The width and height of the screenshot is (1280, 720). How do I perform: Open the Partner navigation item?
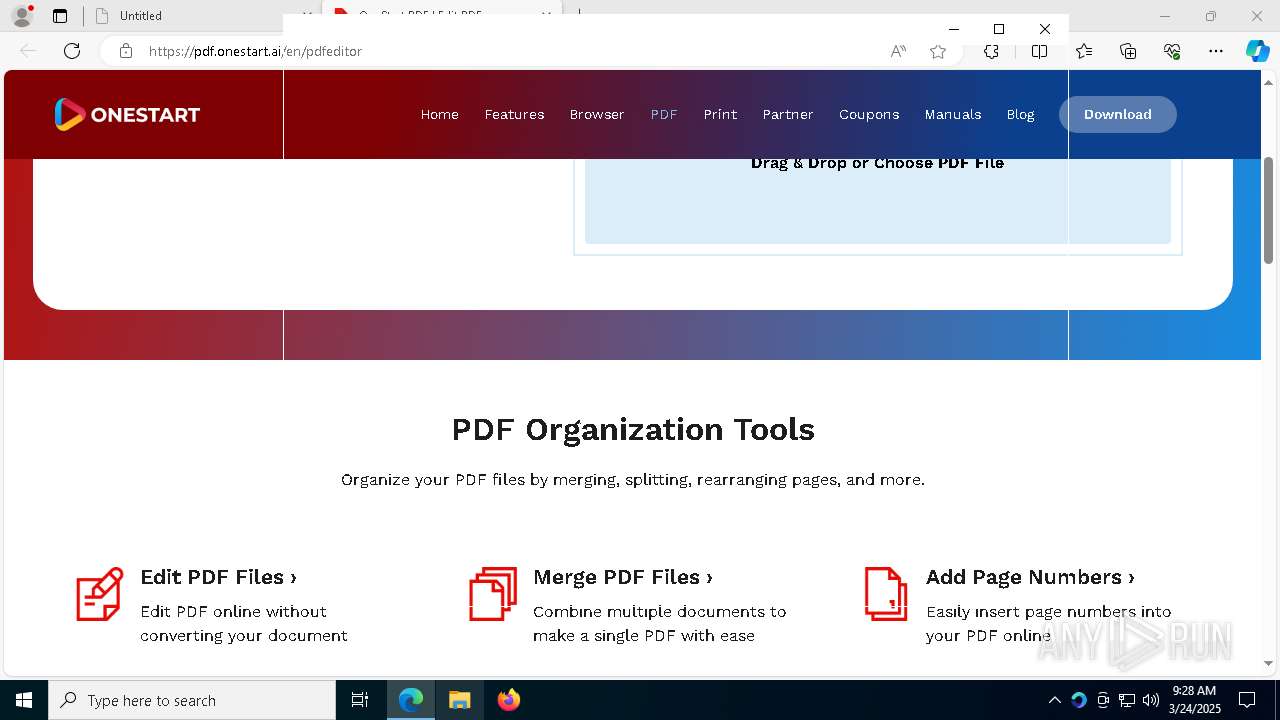[788, 114]
